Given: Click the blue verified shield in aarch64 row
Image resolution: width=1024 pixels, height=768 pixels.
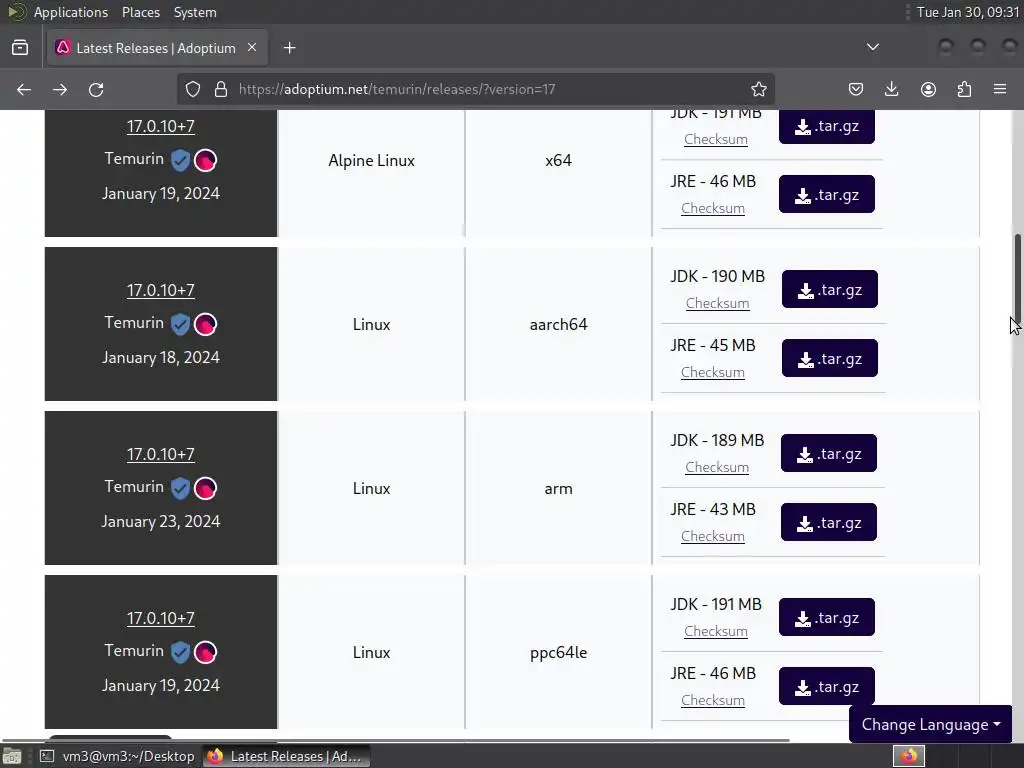Looking at the screenshot, I should pos(180,324).
